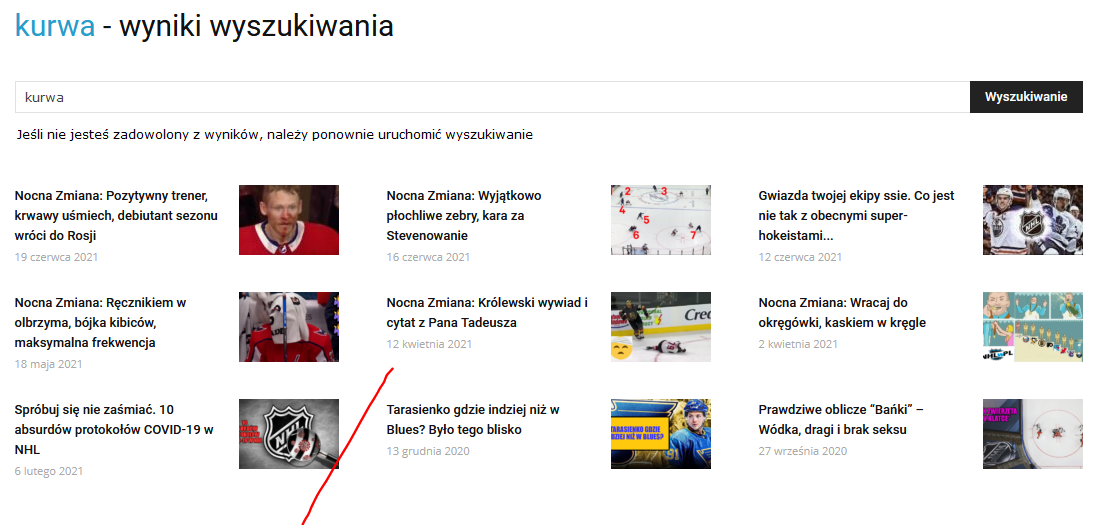Viewport: 1107px width, 525px height.
Task: Open Królewski wywiad i cytat z Pana Tadeusza
Action: [x=487, y=313]
